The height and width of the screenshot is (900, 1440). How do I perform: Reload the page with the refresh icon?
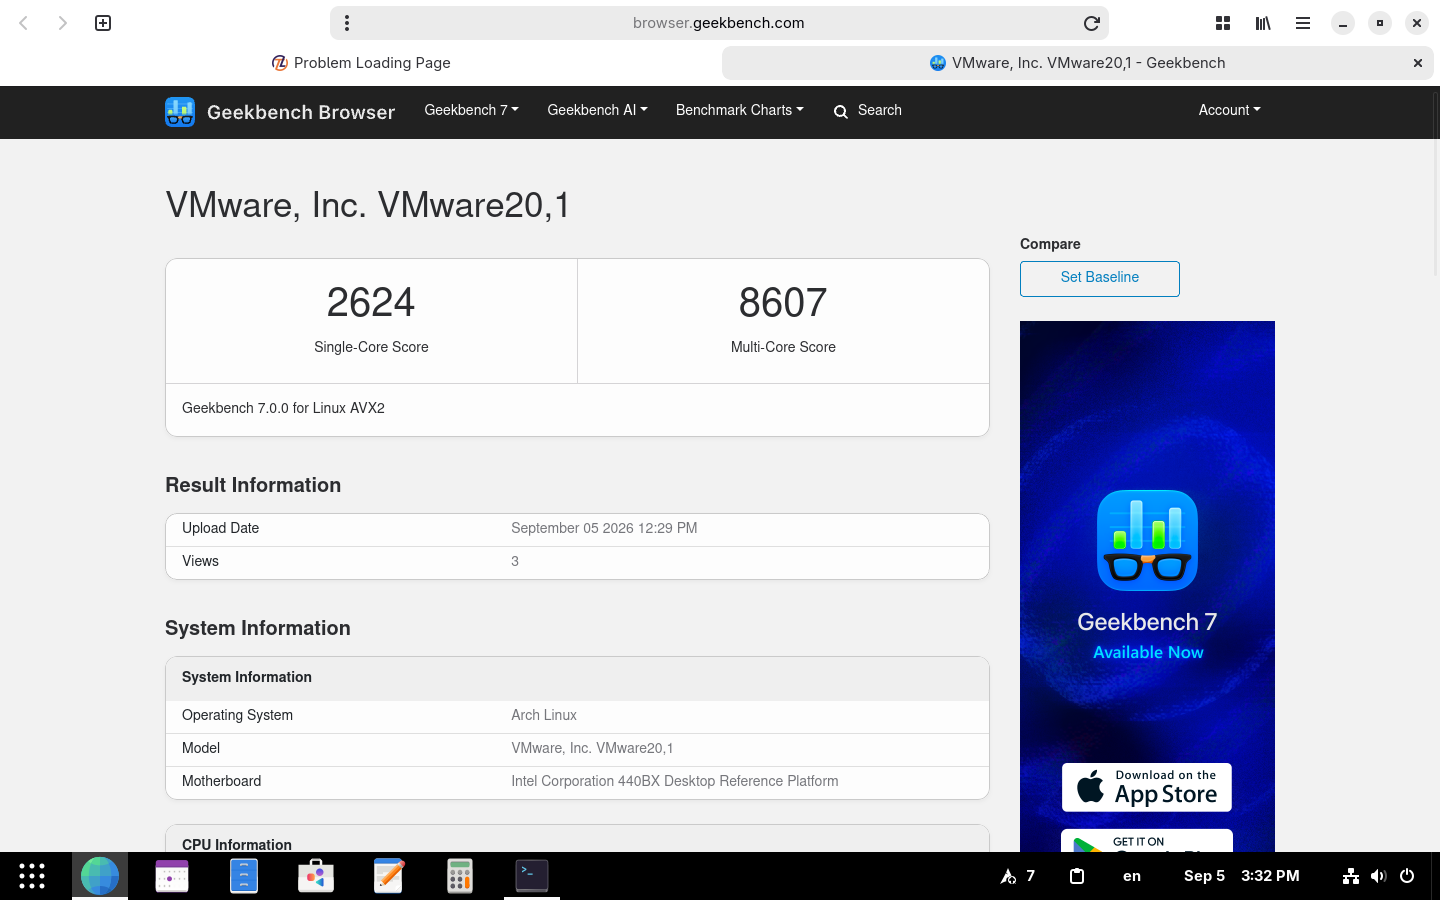[1092, 23]
